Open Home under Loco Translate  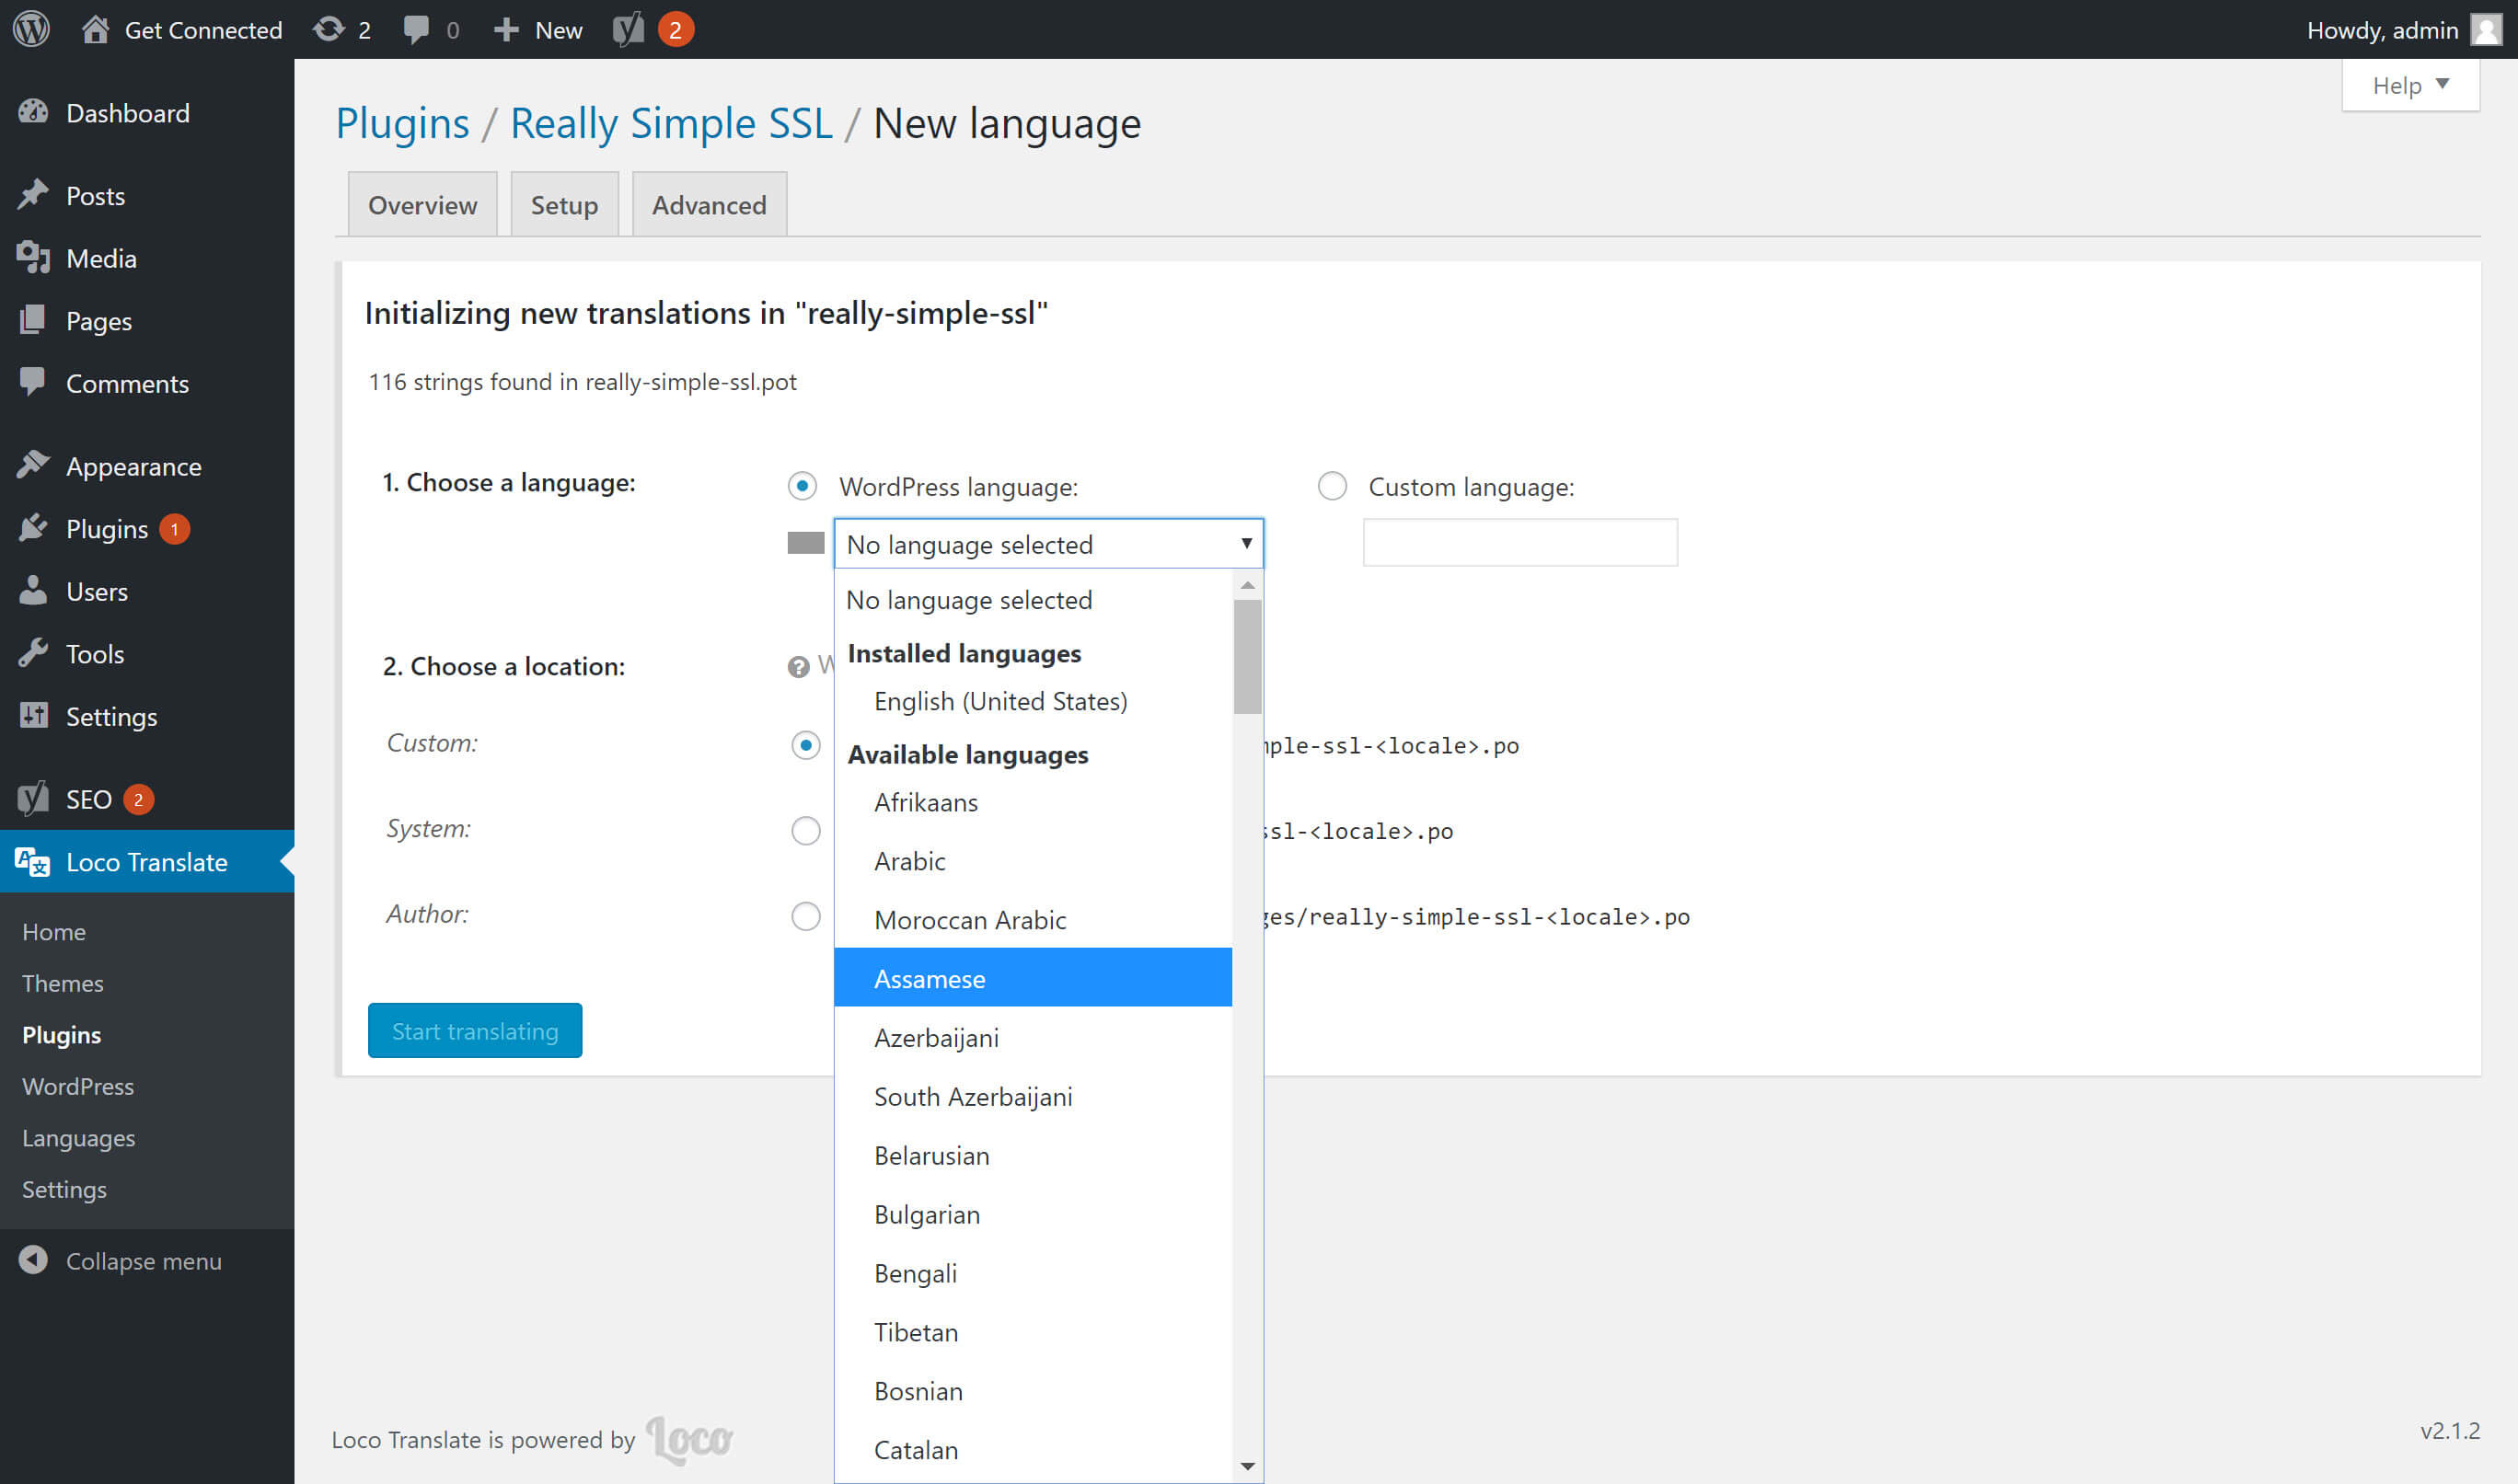tap(54, 931)
